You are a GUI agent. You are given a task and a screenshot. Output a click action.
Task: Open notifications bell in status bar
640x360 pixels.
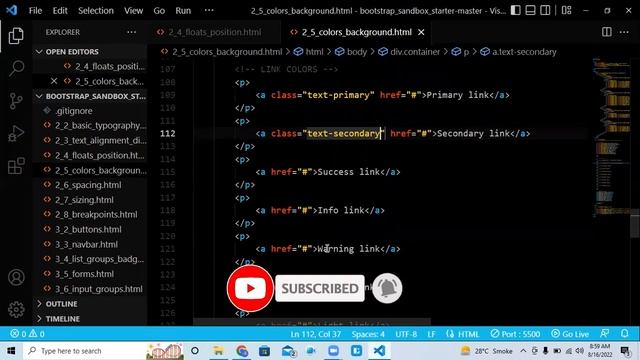click(624, 334)
